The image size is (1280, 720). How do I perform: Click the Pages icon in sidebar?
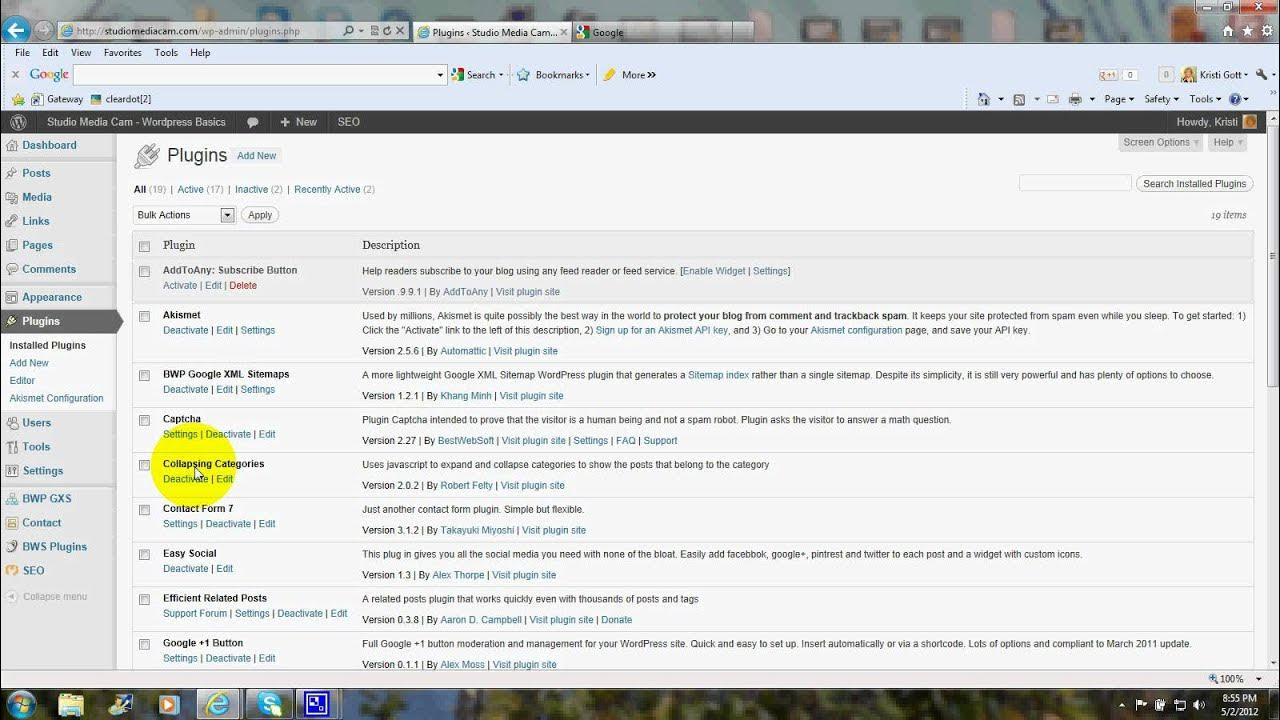(x=12, y=245)
